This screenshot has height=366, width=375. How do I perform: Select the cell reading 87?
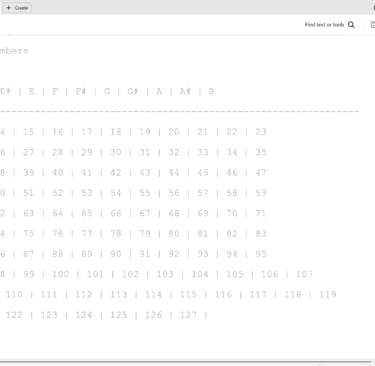pyautogui.click(x=29, y=254)
